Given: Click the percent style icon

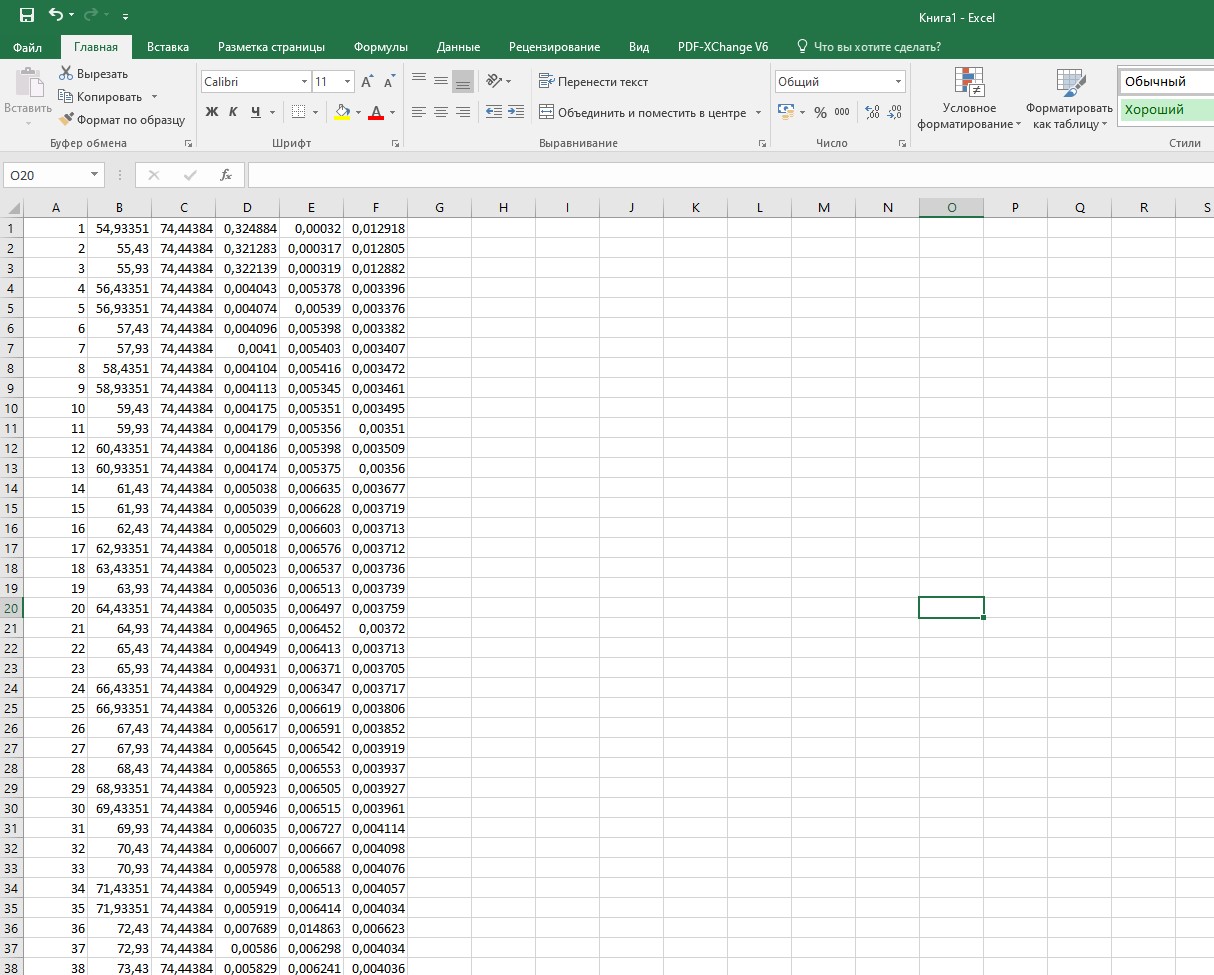Looking at the screenshot, I should point(820,112).
